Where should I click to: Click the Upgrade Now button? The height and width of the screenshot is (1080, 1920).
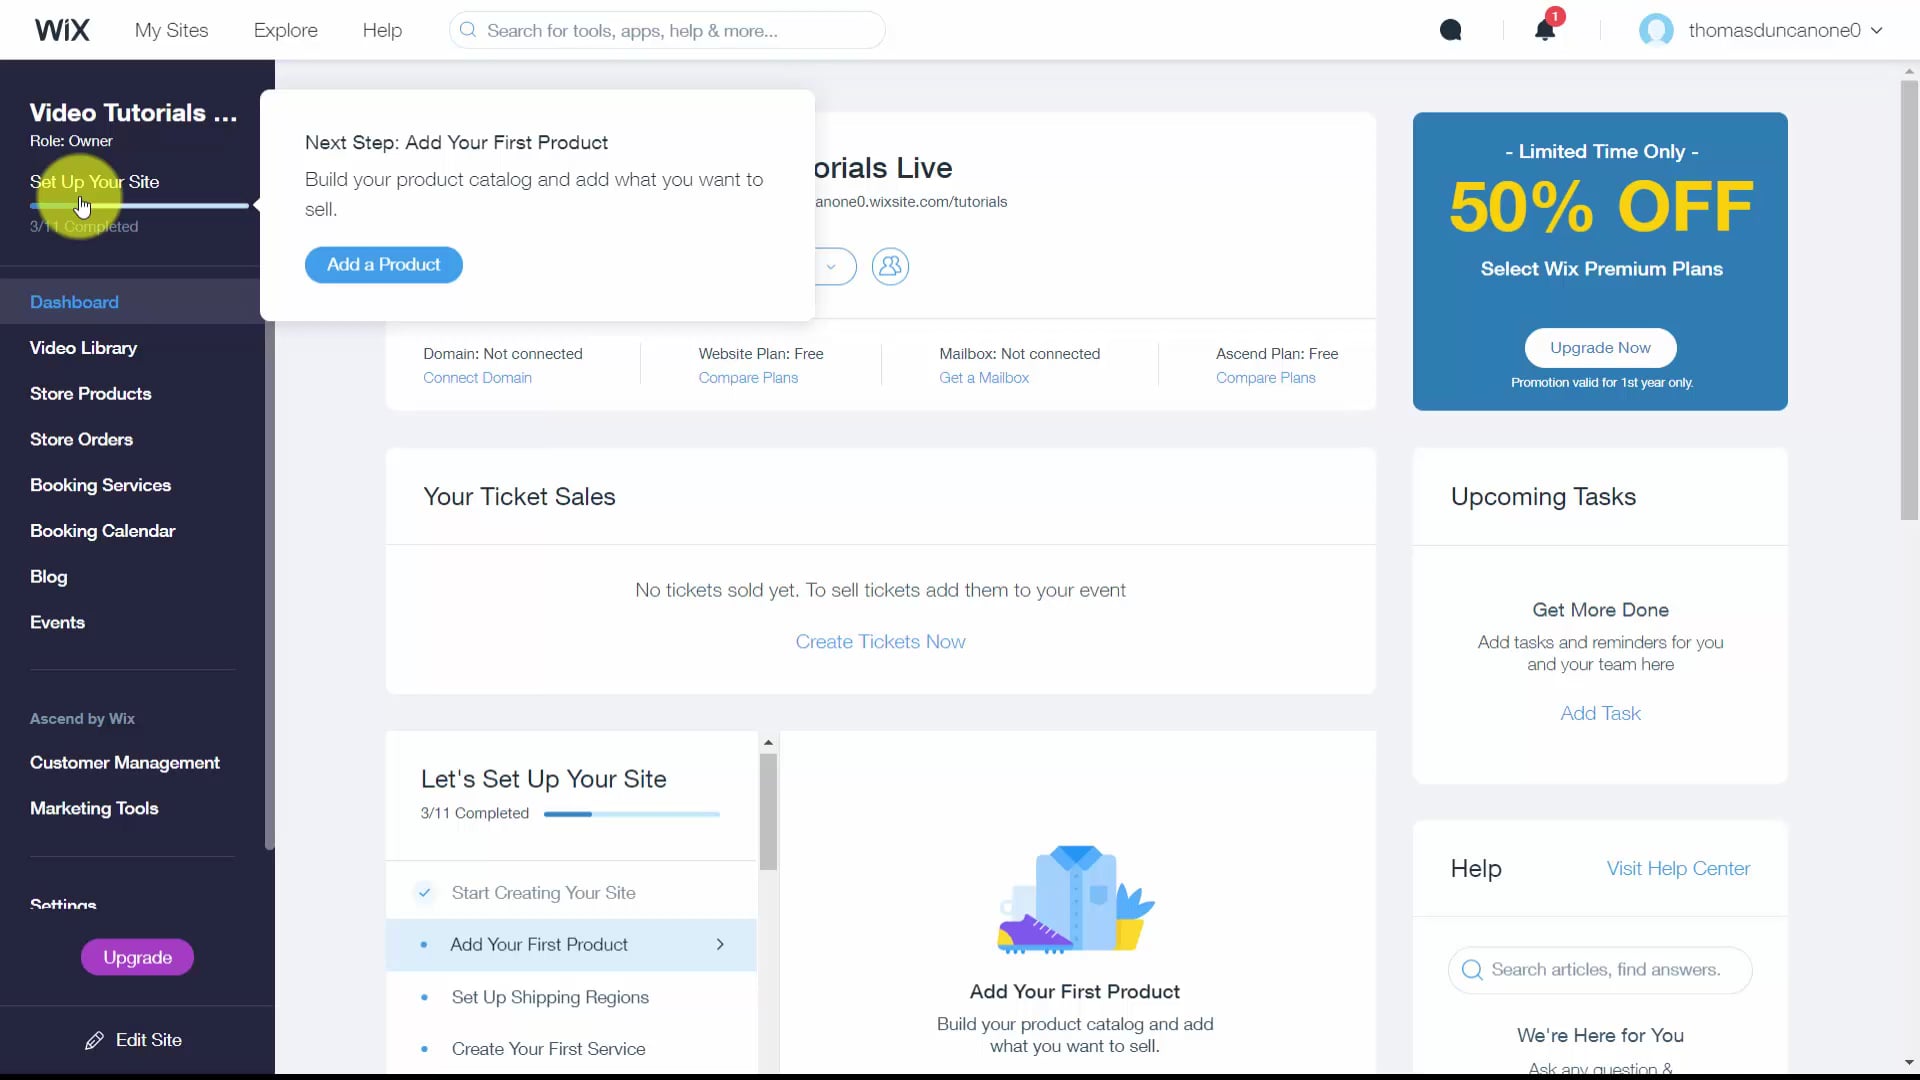click(1600, 348)
